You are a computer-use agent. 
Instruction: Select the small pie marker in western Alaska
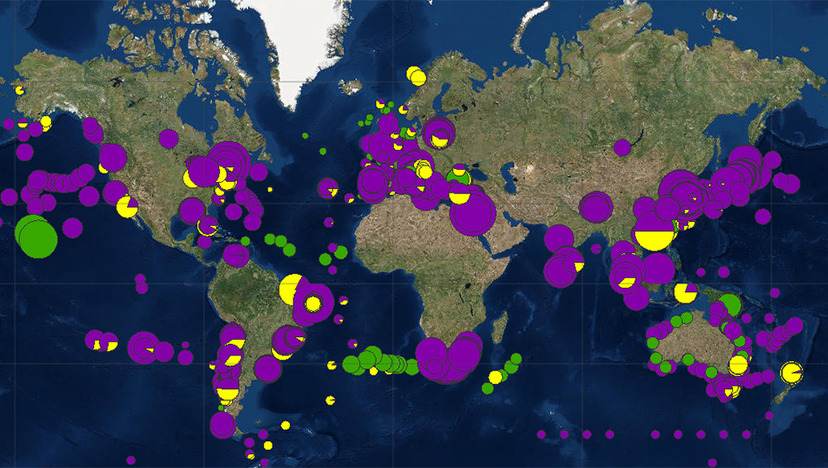click(20, 90)
